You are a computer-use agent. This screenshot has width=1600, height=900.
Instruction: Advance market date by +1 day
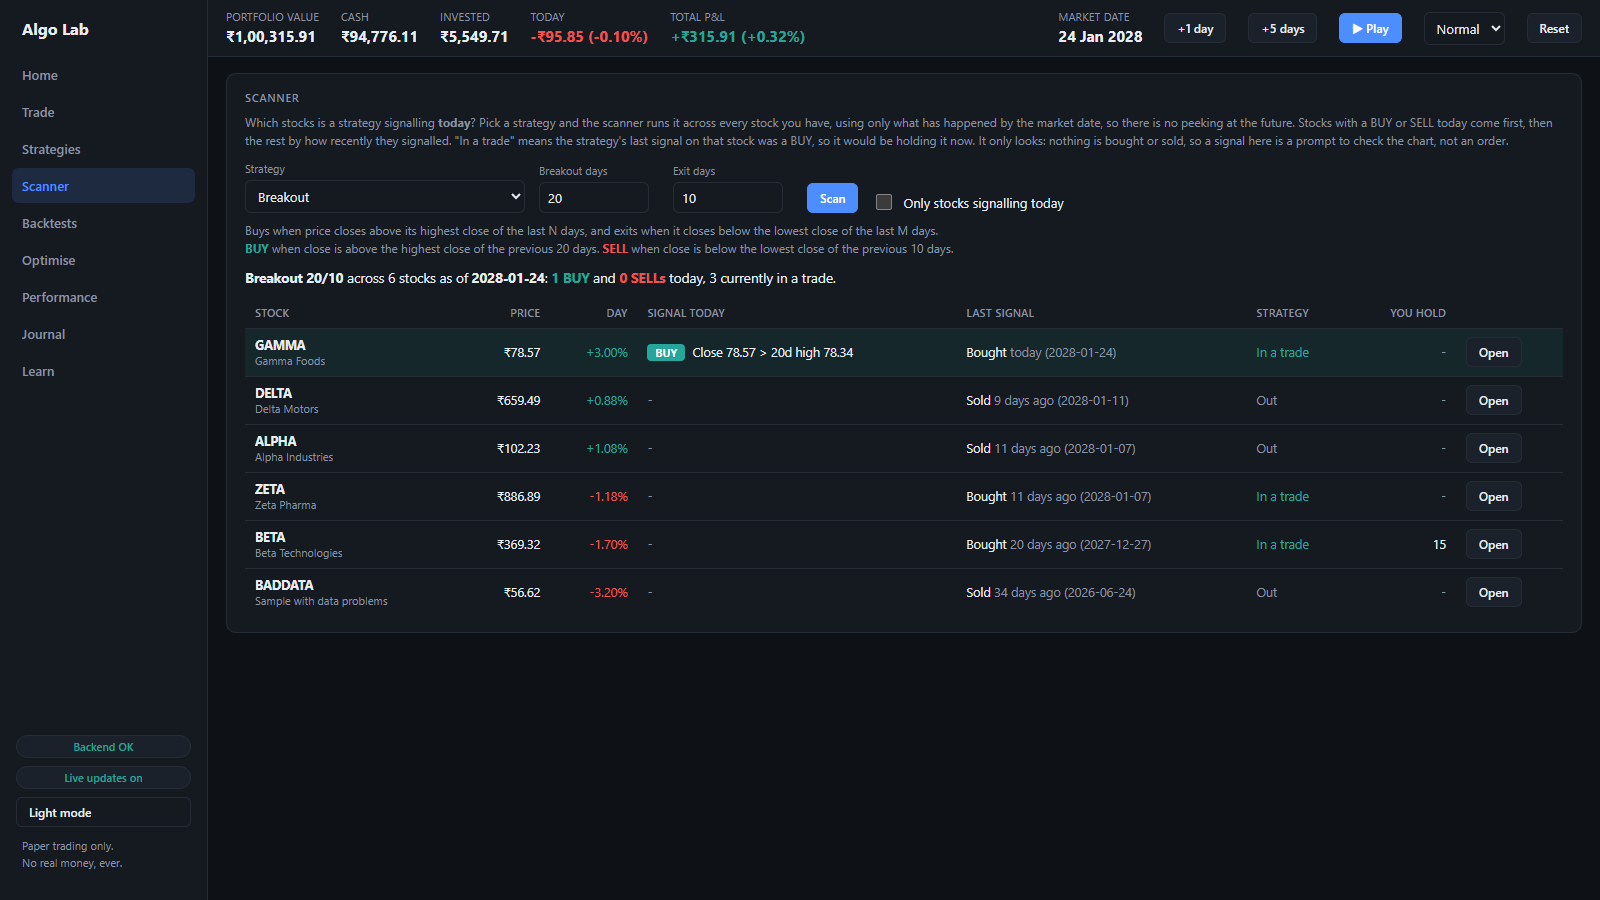1195,29
